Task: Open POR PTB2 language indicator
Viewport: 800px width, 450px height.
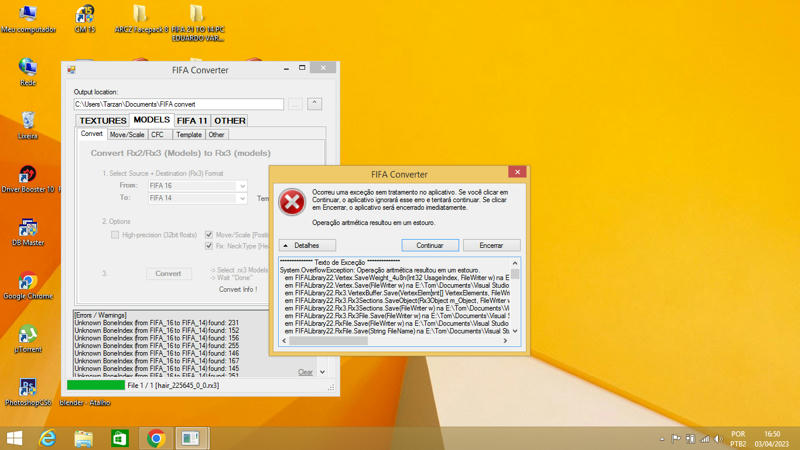Action: point(738,439)
